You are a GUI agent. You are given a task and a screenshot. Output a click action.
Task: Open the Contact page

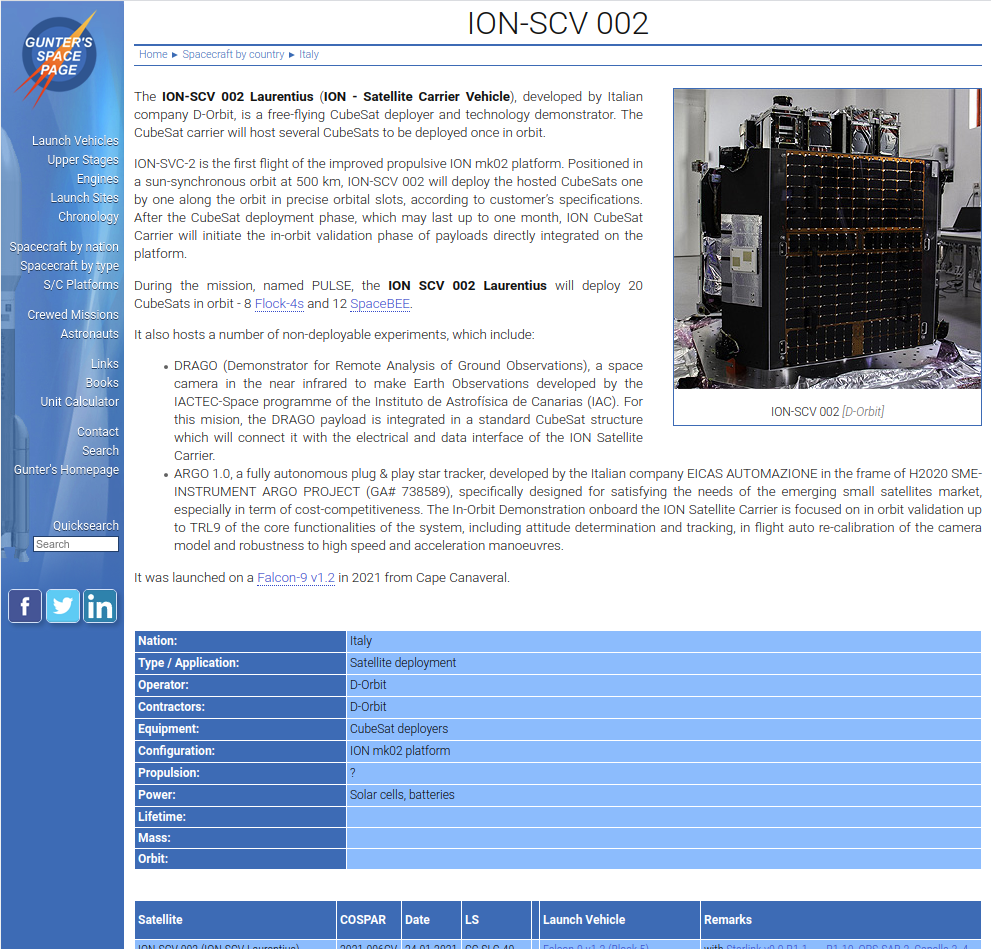pos(98,432)
